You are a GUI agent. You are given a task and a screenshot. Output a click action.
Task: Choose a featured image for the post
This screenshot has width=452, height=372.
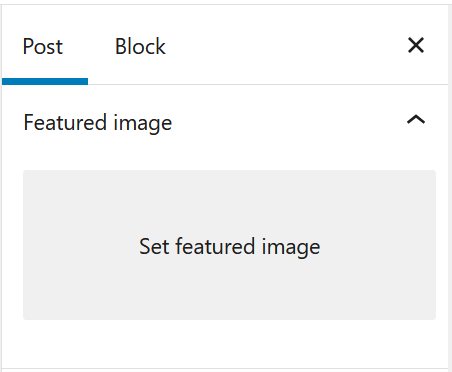(x=229, y=245)
